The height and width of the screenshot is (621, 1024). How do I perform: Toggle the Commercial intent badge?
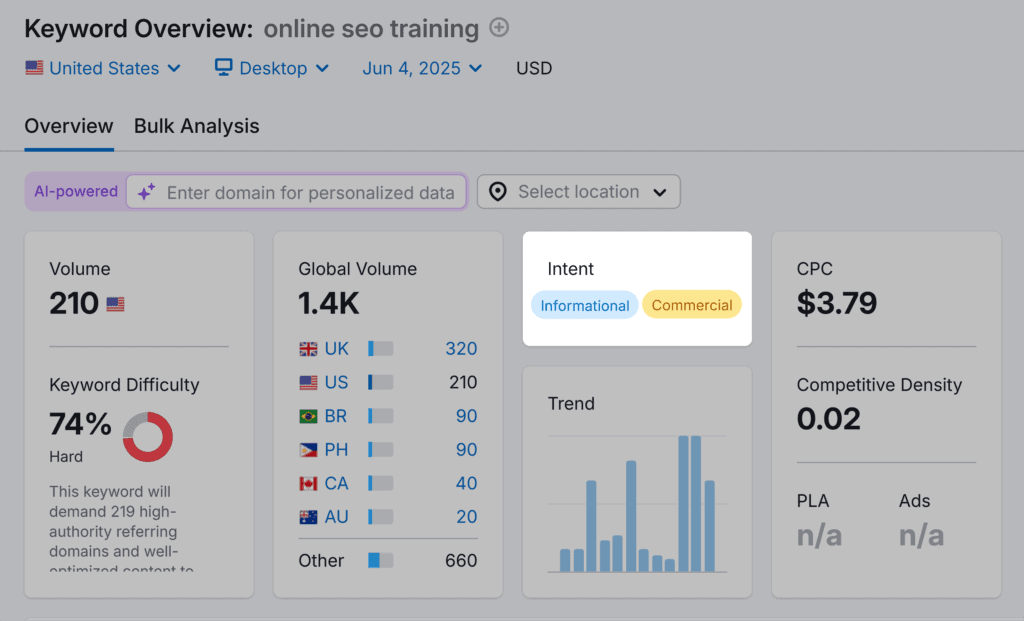tap(692, 305)
